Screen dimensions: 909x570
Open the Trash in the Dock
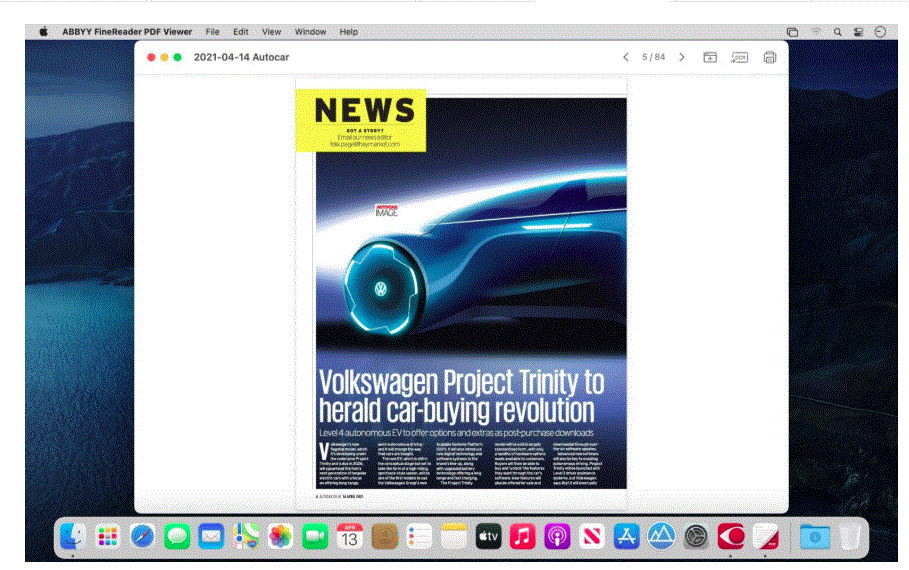(x=850, y=536)
